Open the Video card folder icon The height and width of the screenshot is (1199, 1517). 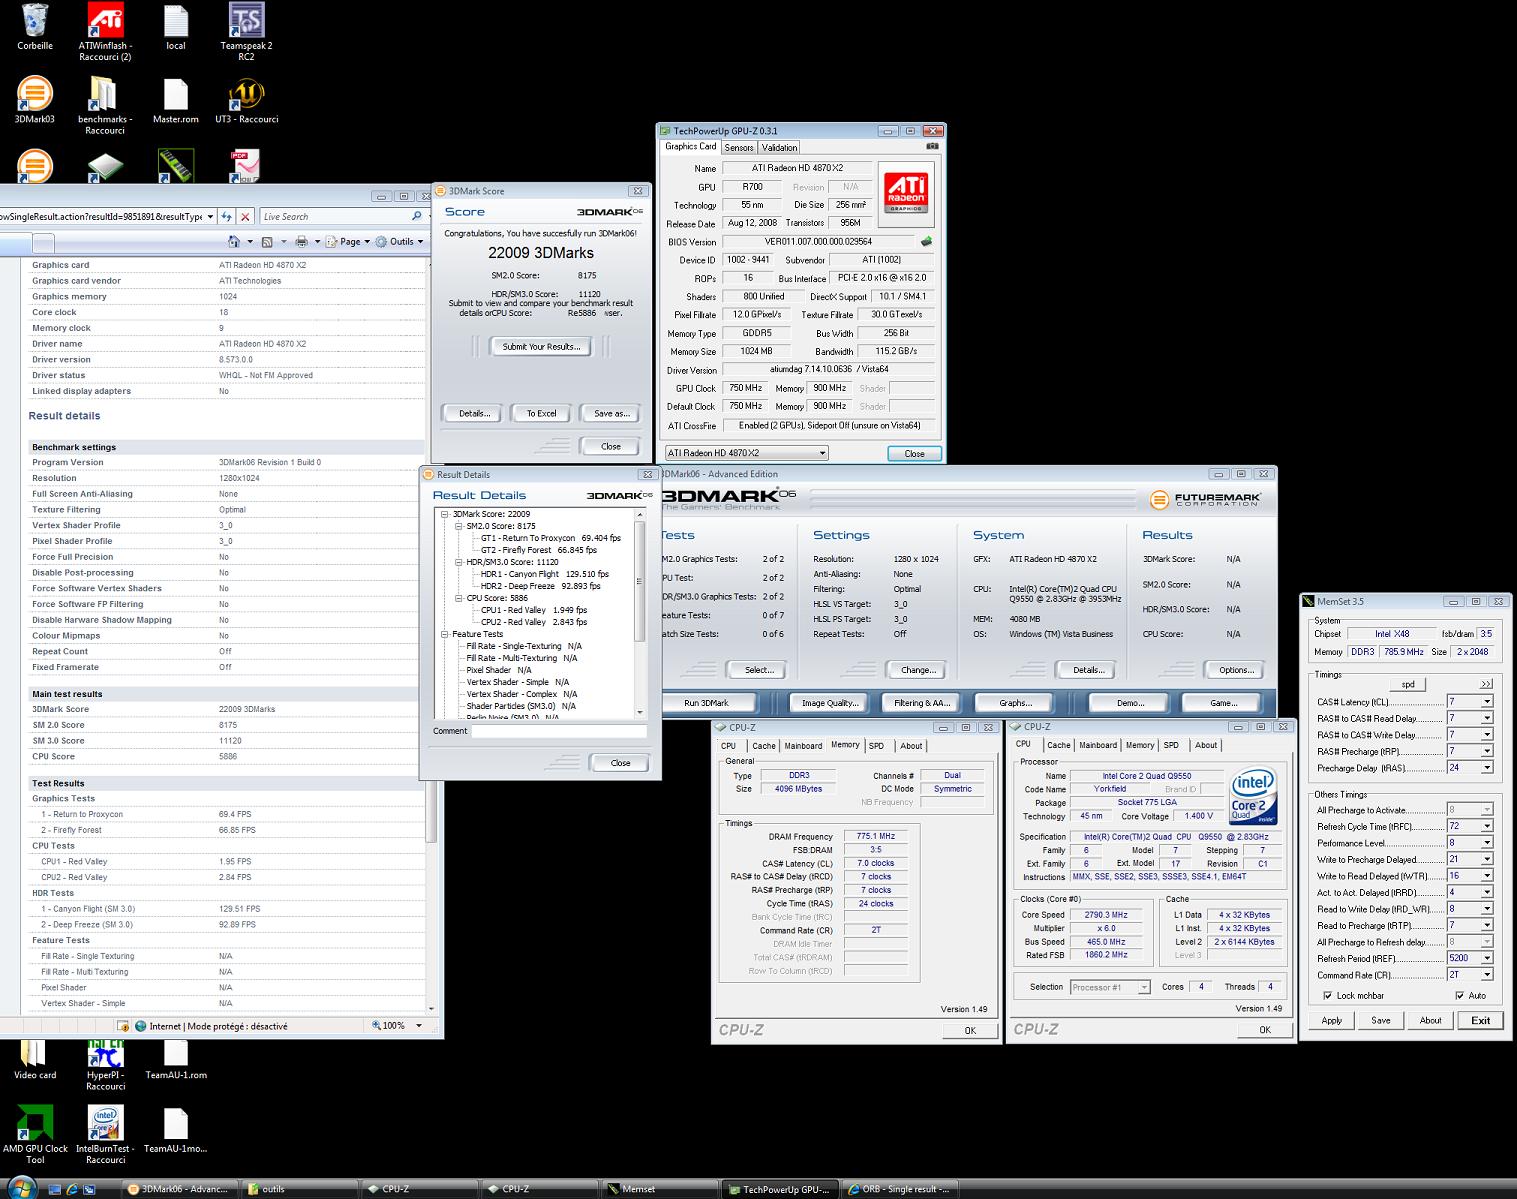click(34, 1060)
